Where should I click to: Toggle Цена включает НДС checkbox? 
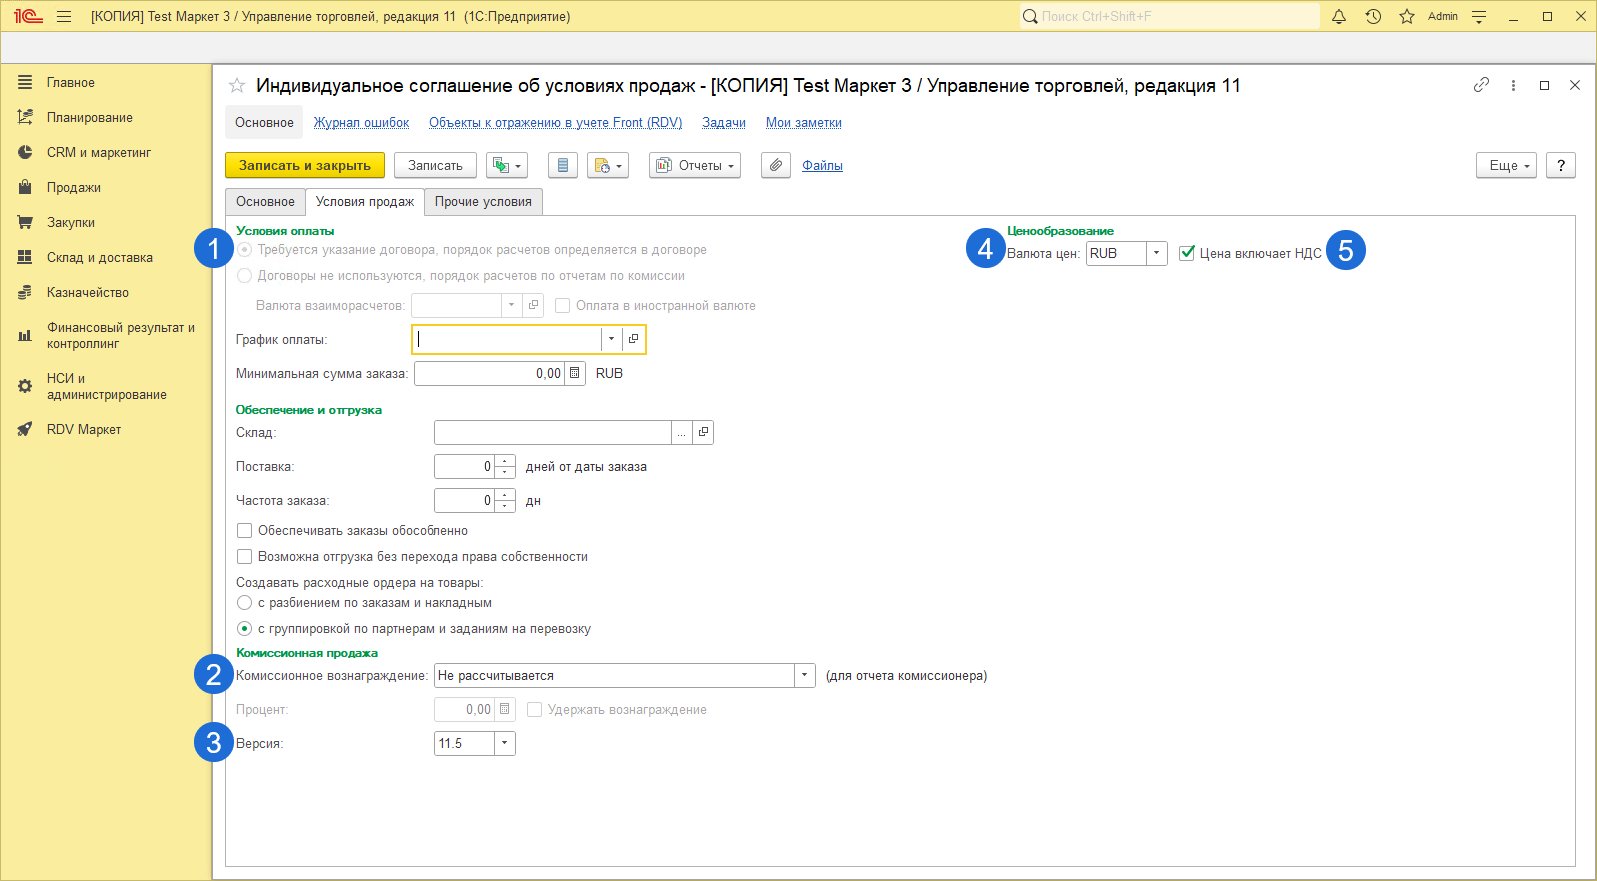coord(1187,253)
